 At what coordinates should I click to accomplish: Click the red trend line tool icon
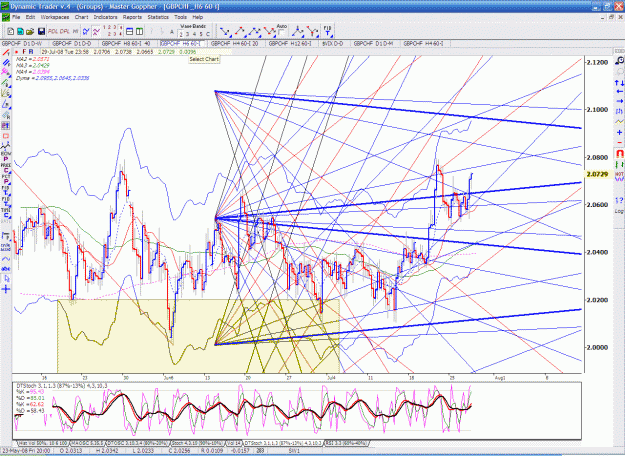[x=6, y=53]
